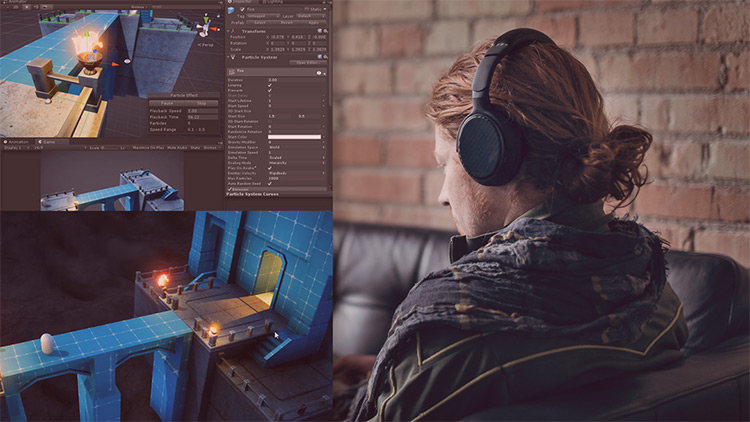Open Particle System settings gear icon
Viewport: 750px width, 422px height.
(325, 57)
